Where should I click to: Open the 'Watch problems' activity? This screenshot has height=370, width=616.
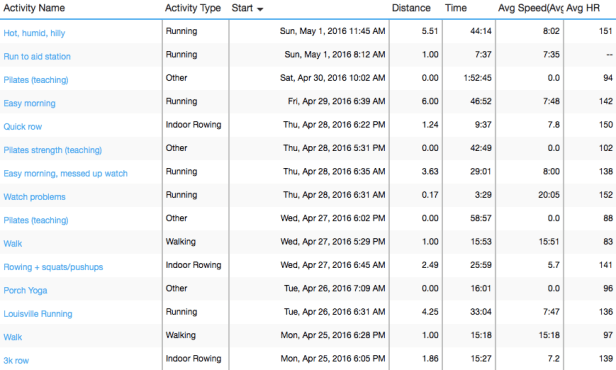click(35, 197)
